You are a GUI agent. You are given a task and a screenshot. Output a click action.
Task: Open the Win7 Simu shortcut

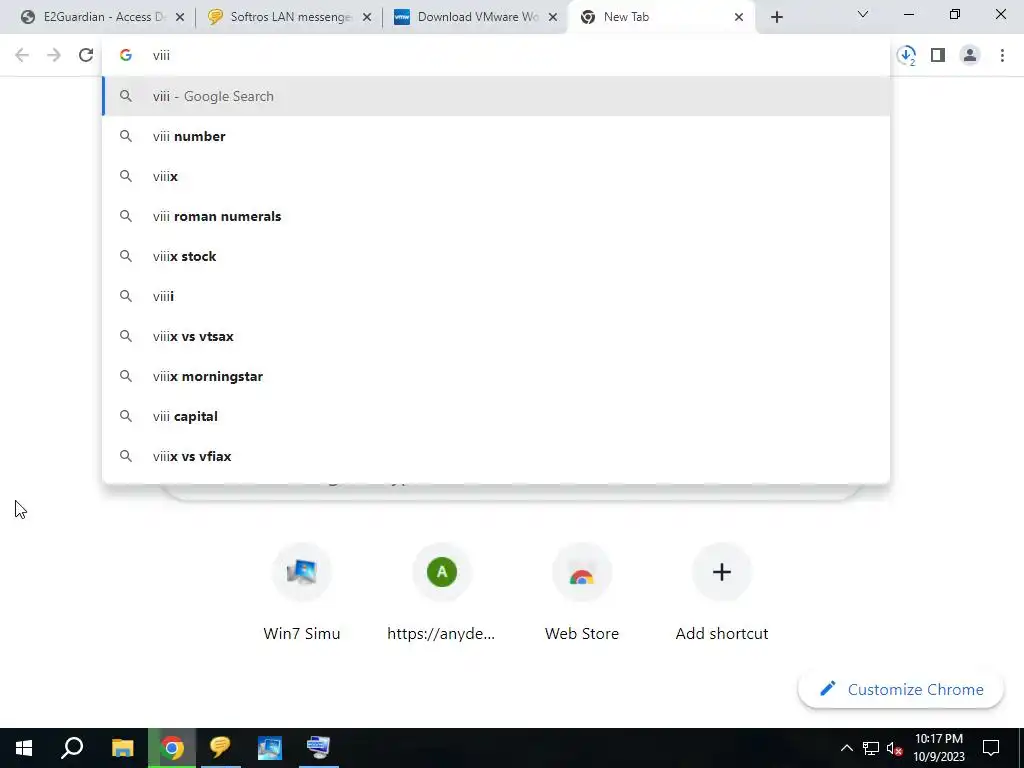coord(302,593)
